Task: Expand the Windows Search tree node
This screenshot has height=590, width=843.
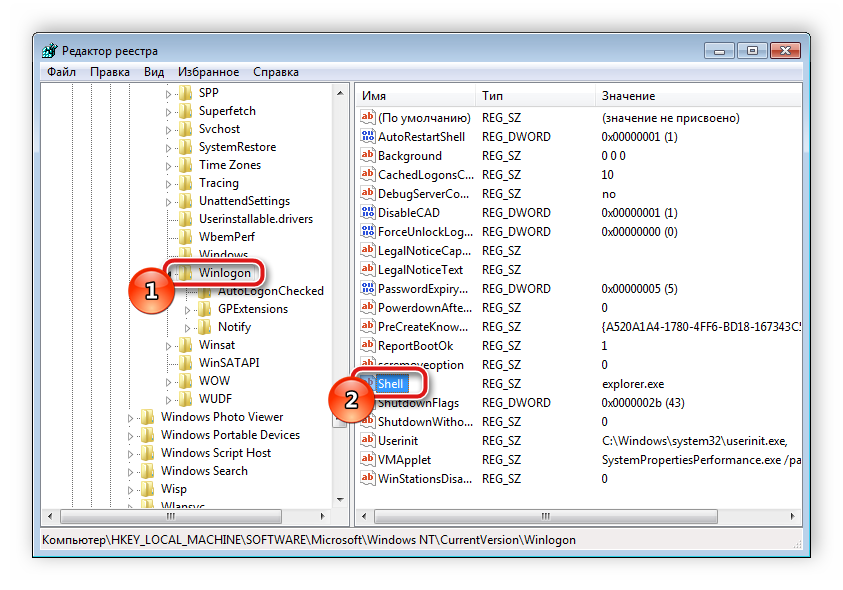Action: 130,472
